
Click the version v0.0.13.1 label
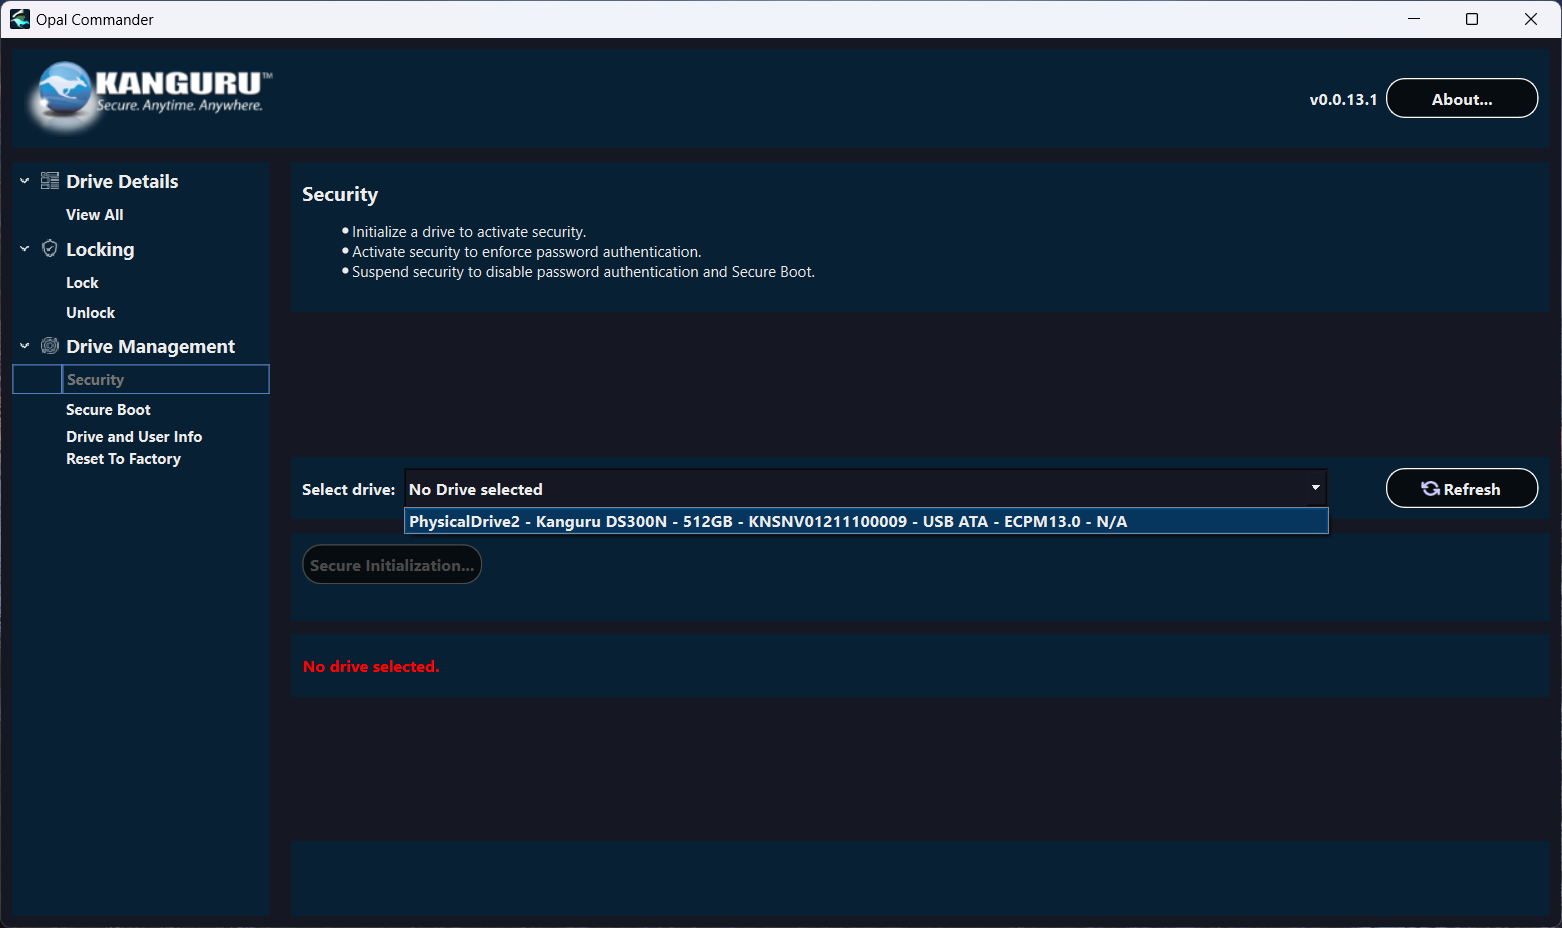1343,100
